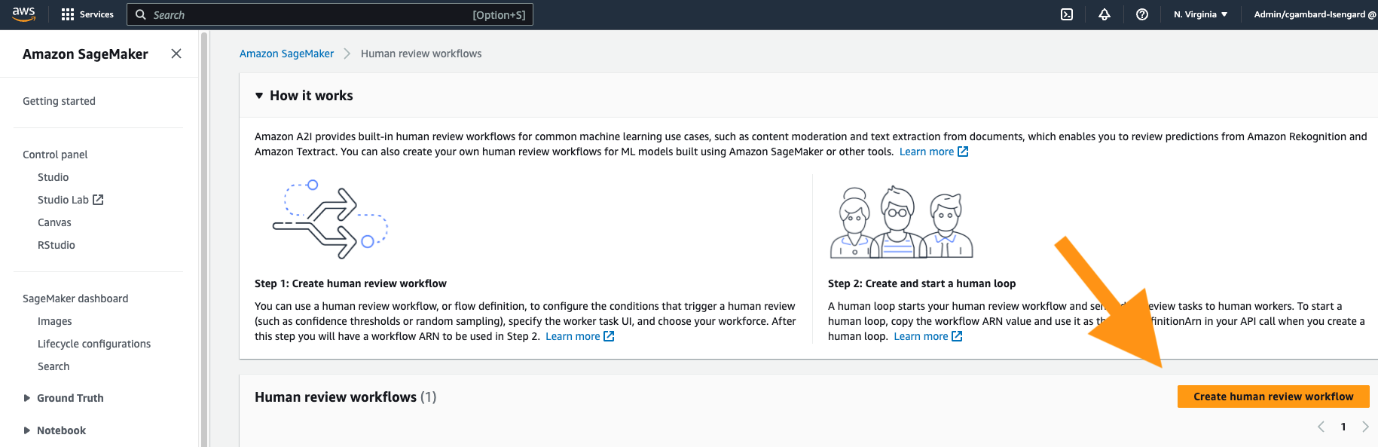1378x447 pixels.
Task: Open the CloudShell terminal icon
Action: [1067, 15]
